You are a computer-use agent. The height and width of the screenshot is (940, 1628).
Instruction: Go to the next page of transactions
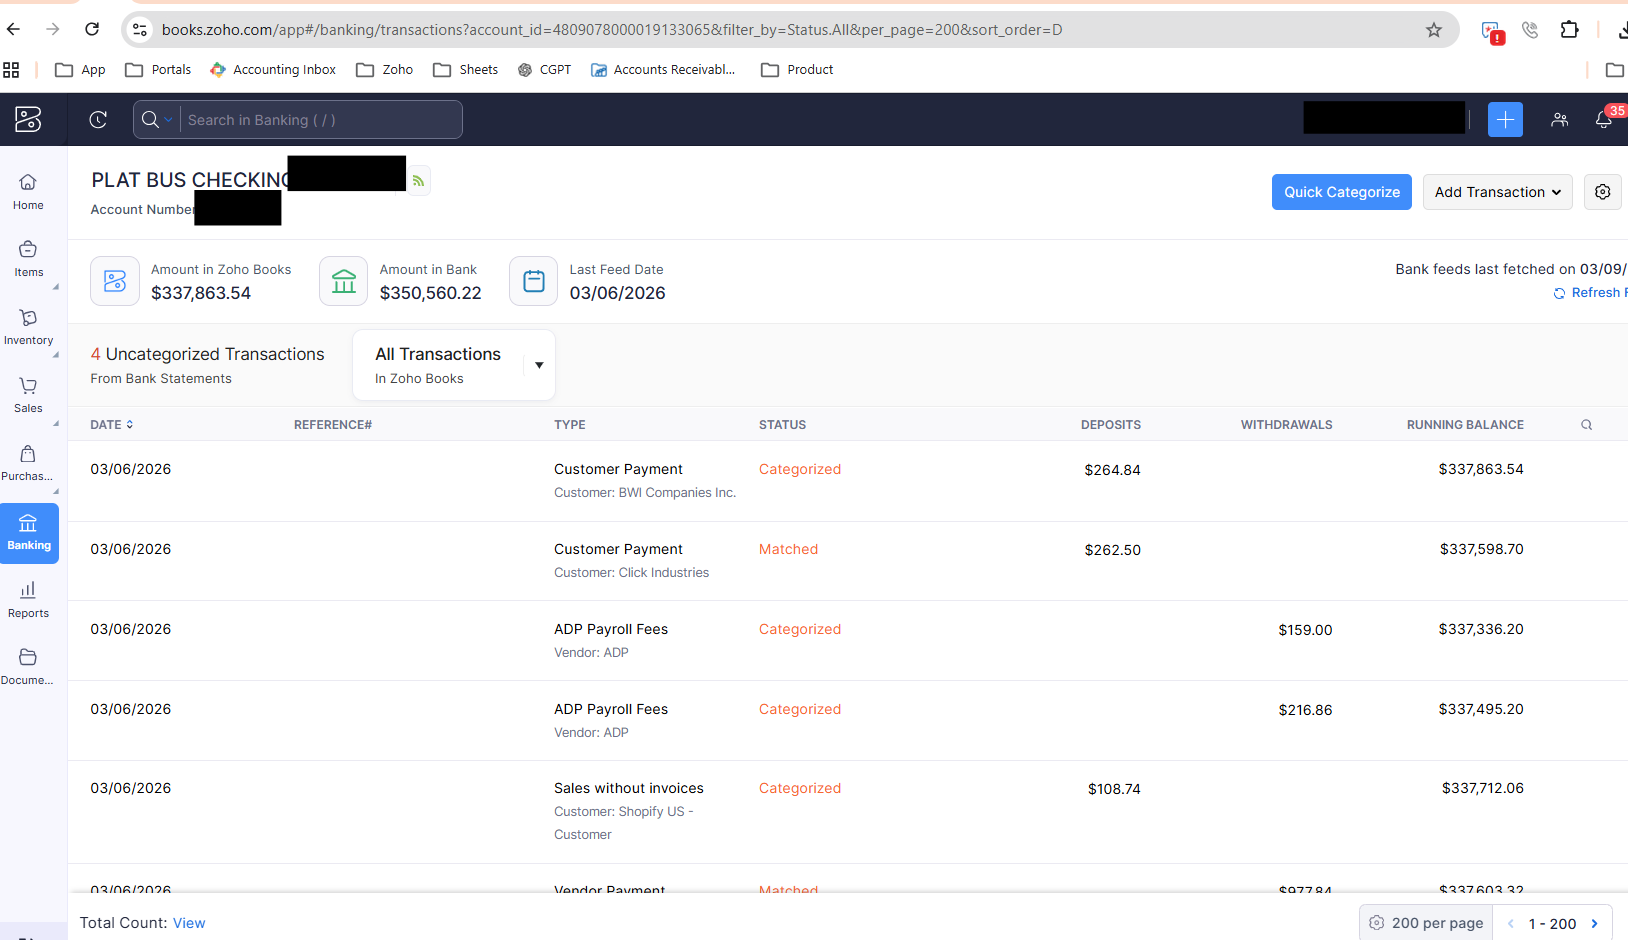[1594, 923]
